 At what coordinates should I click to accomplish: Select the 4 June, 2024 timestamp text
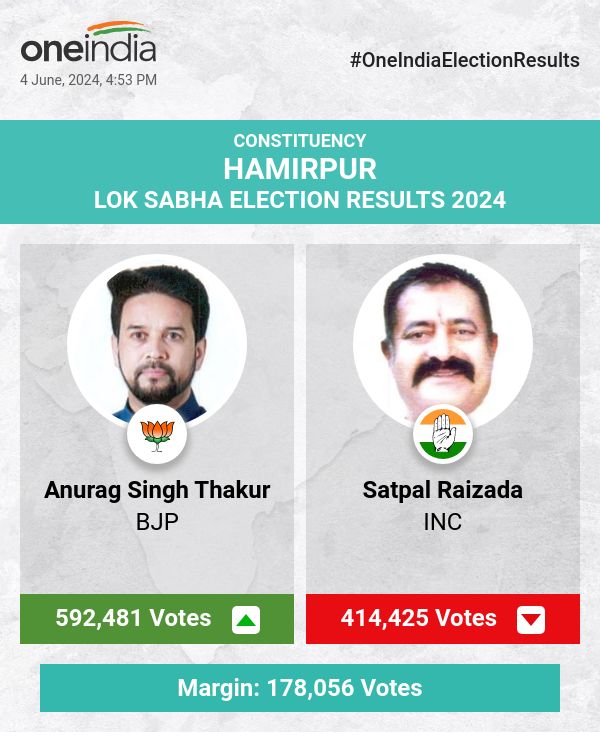point(88,80)
